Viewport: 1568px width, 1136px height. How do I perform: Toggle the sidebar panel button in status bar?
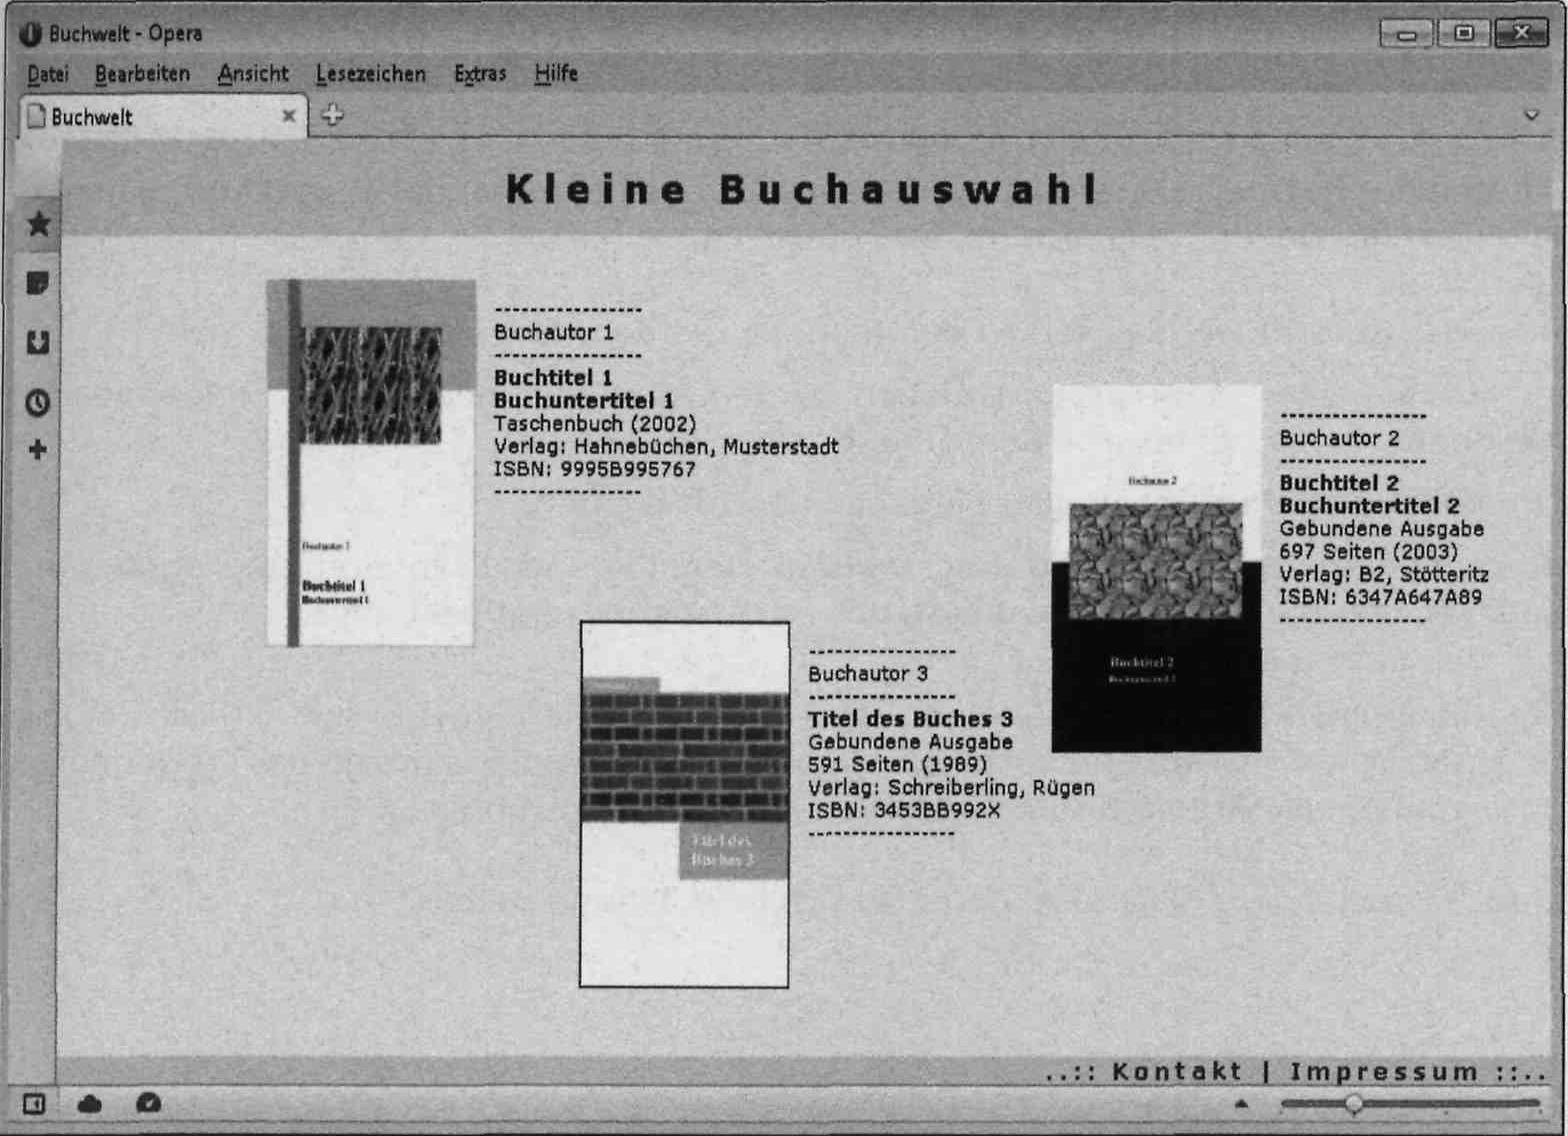point(34,1104)
